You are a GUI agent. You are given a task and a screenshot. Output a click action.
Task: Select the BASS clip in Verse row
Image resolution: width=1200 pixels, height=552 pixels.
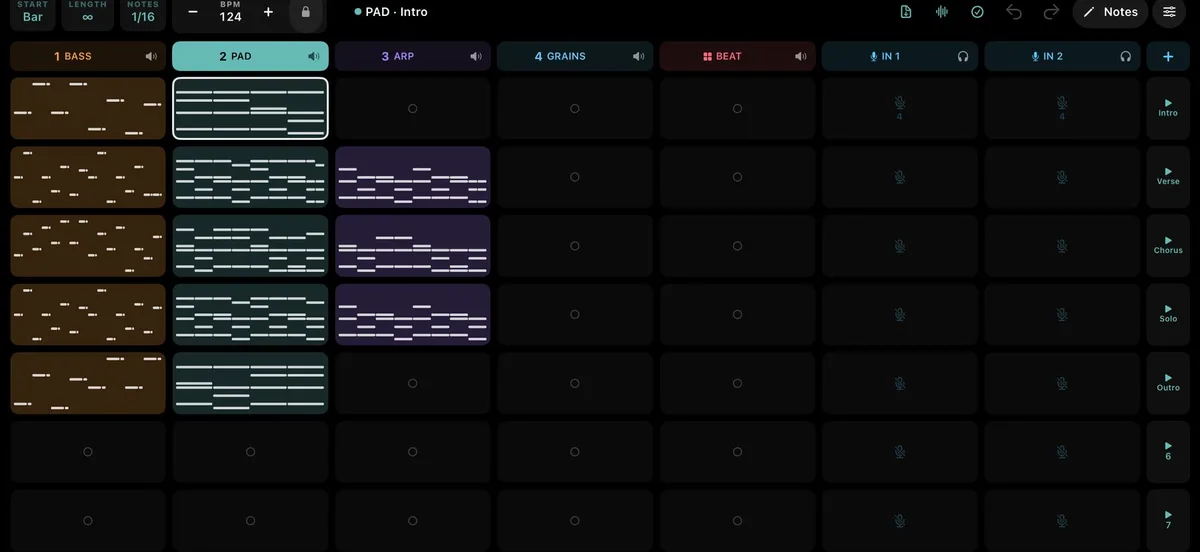point(88,177)
